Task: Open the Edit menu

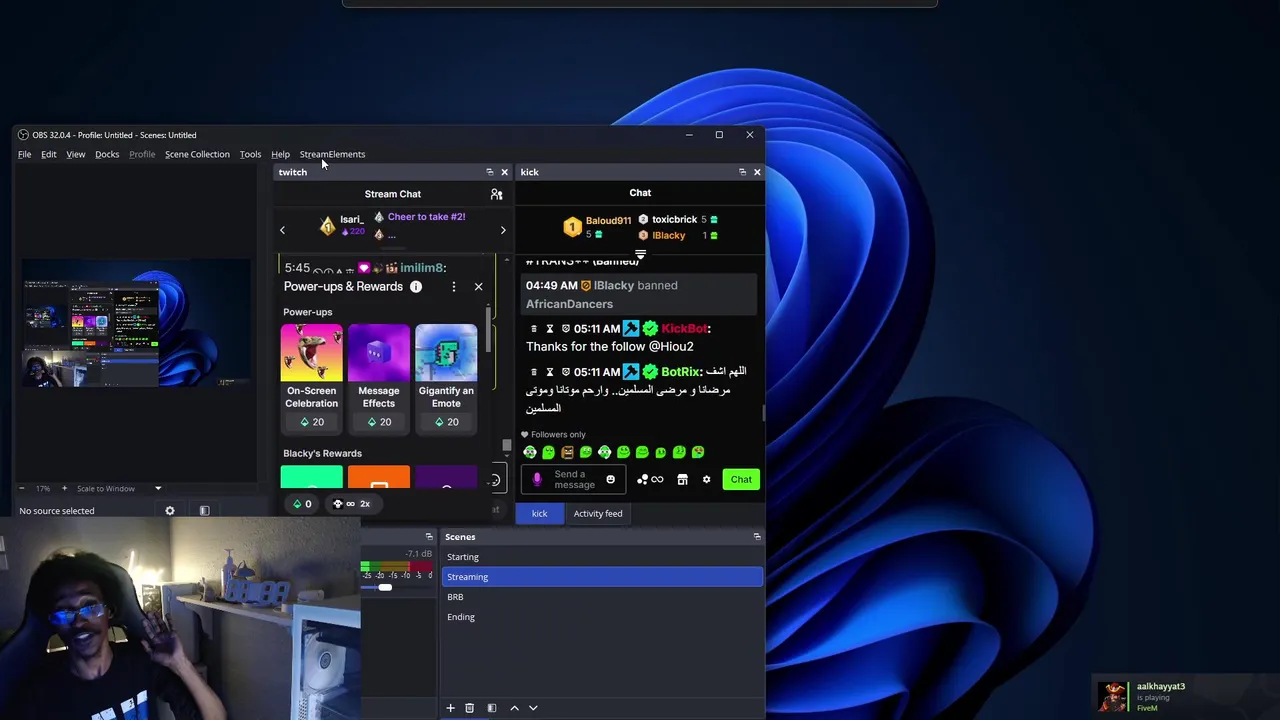Action: [x=48, y=154]
